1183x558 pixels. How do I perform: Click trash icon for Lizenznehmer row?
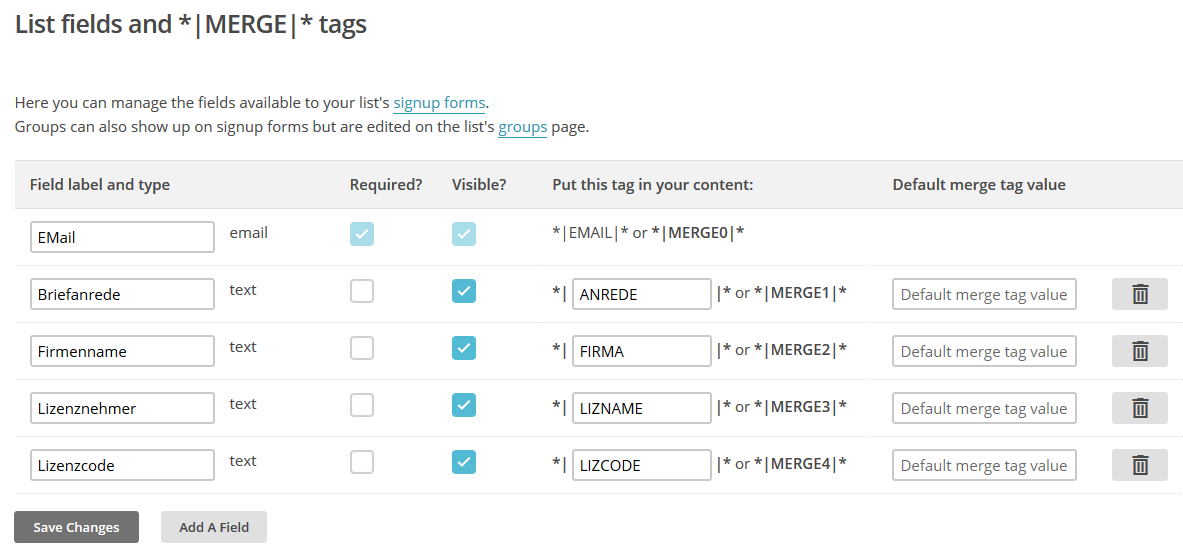coord(1139,408)
